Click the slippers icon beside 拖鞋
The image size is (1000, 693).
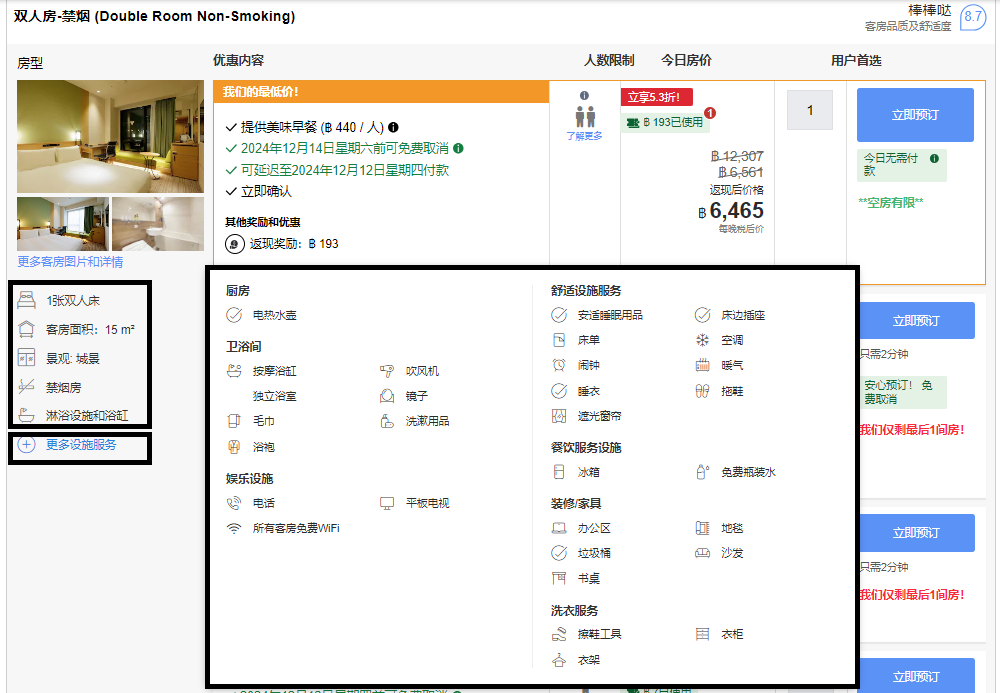pos(702,391)
